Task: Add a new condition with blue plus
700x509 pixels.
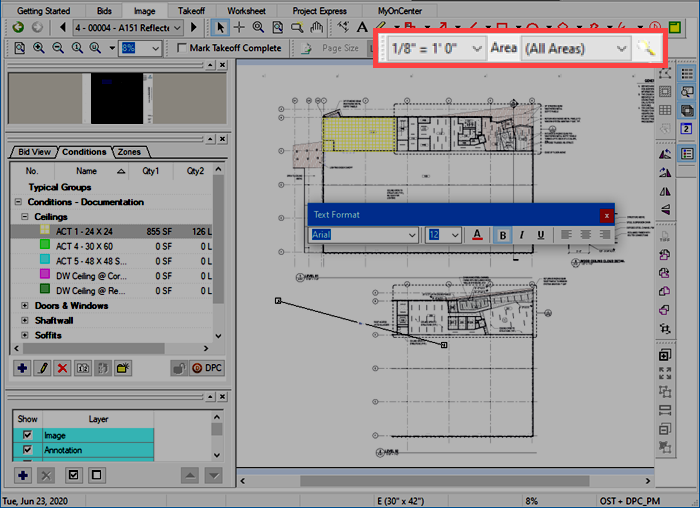Action: coord(22,368)
